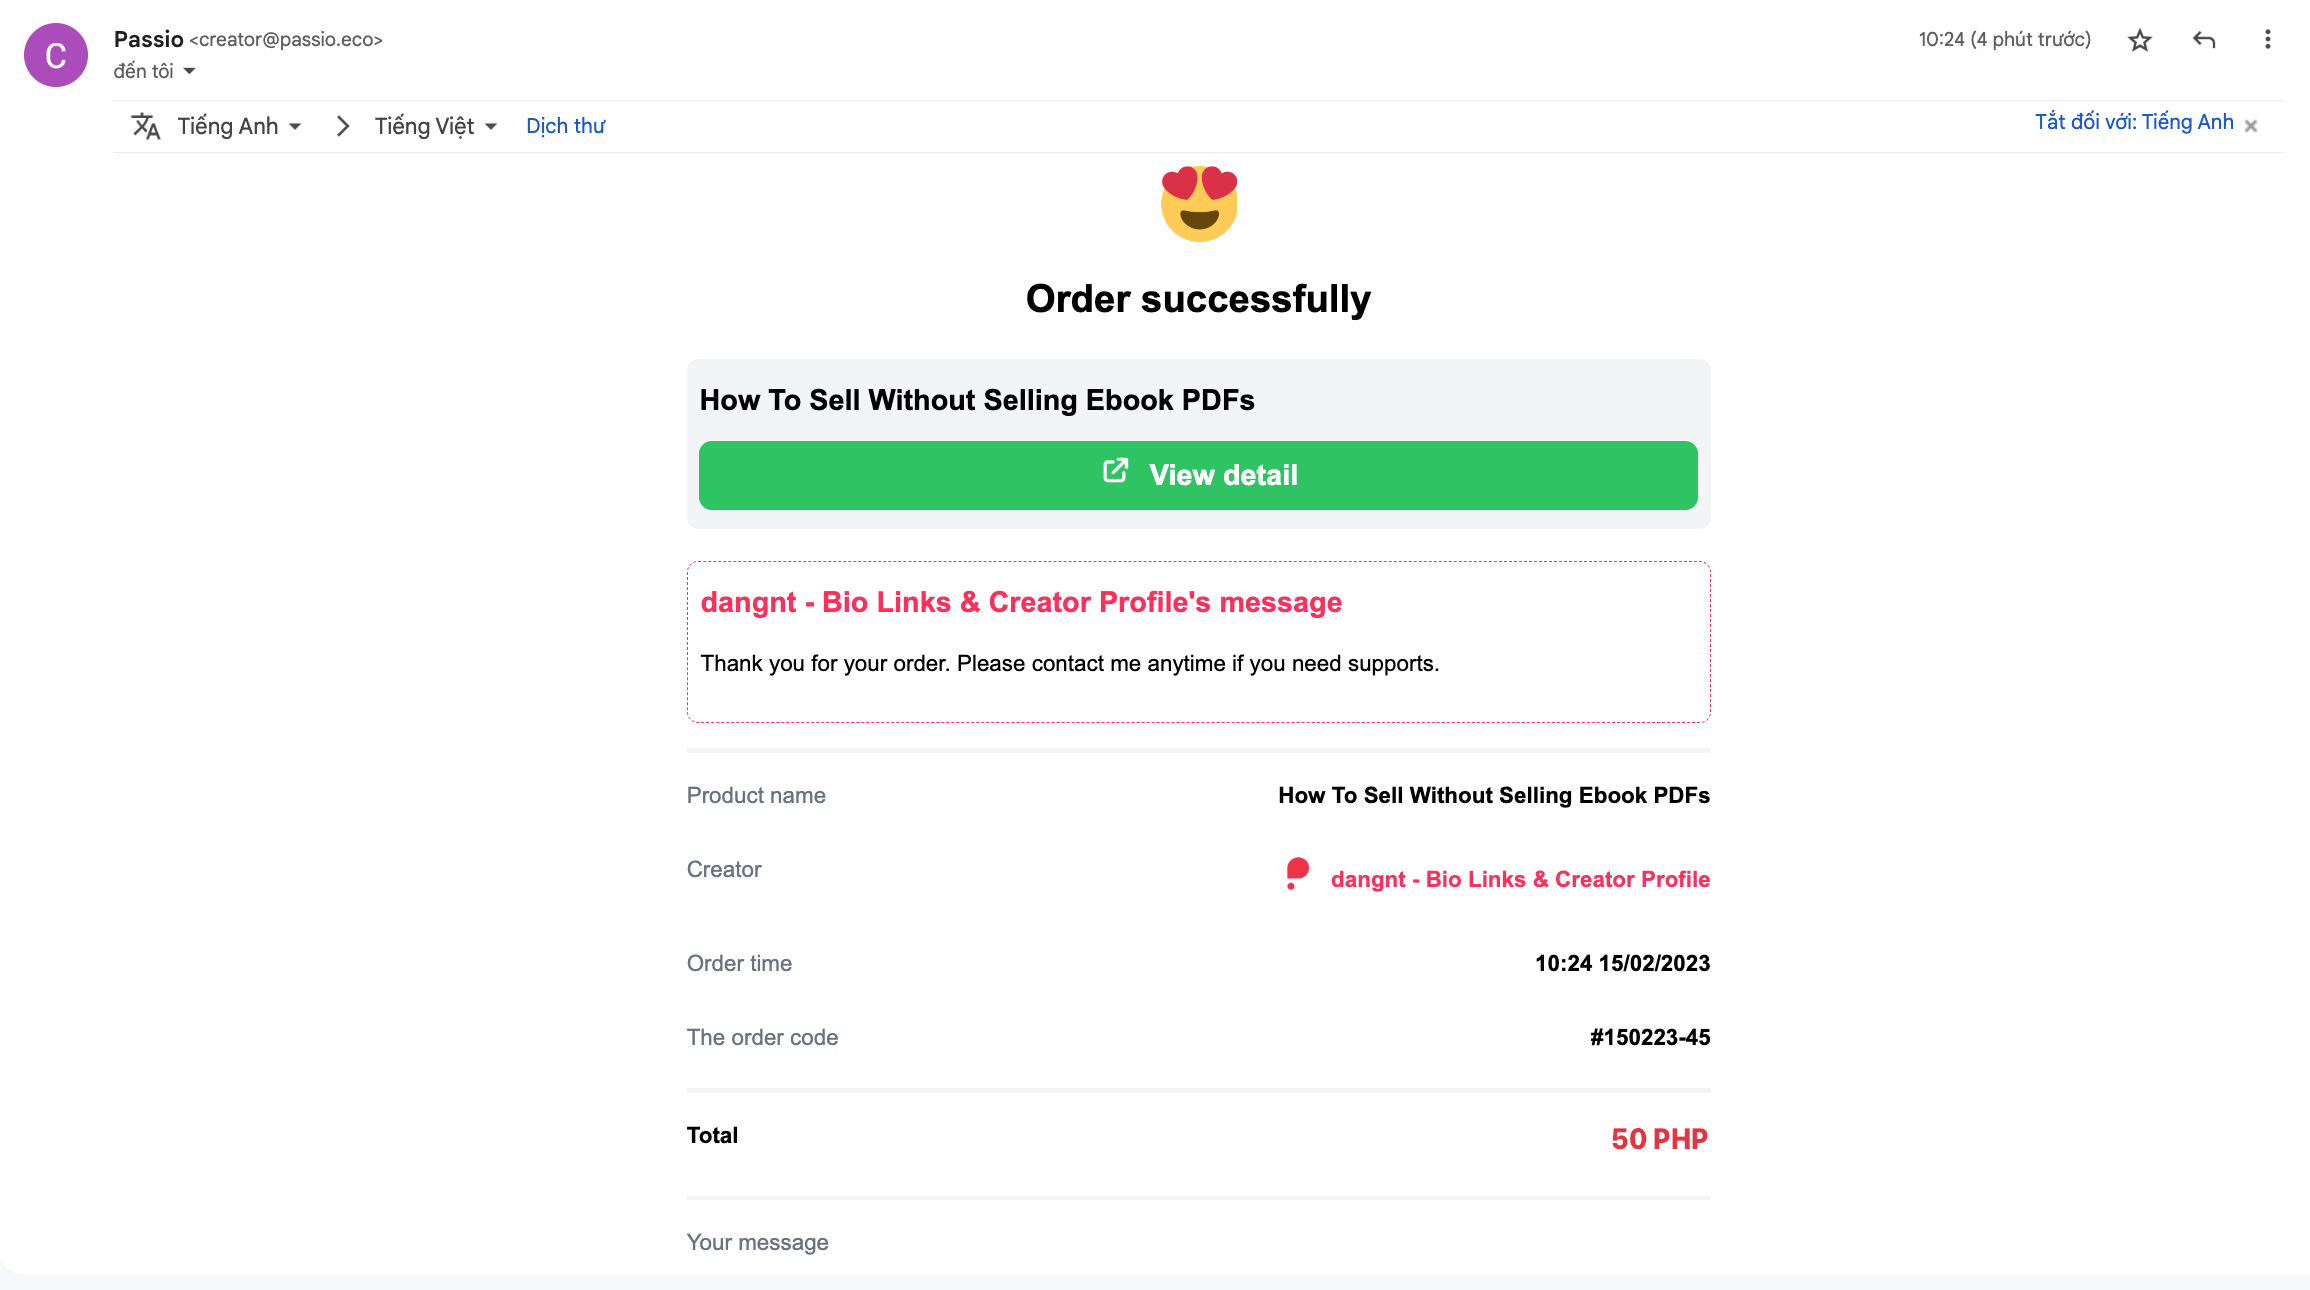
Task: Click the red Passio creator logo icon
Action: 1297,873
